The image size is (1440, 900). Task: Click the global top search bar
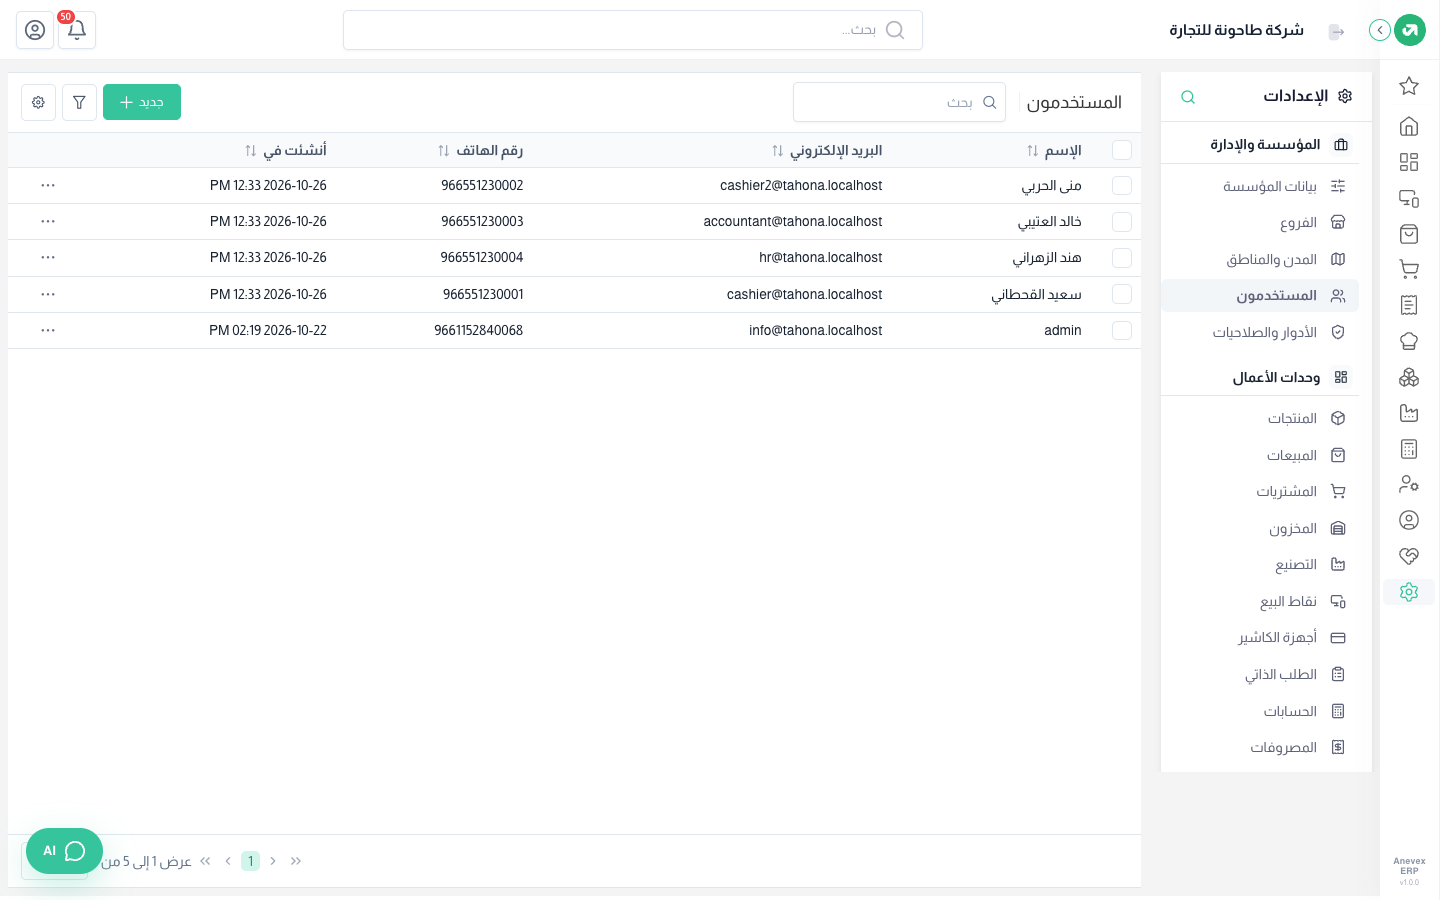tap(633, 30)
